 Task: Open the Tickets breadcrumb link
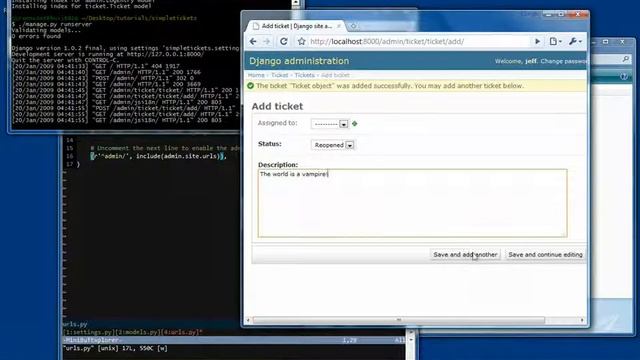tap(304, 75)
